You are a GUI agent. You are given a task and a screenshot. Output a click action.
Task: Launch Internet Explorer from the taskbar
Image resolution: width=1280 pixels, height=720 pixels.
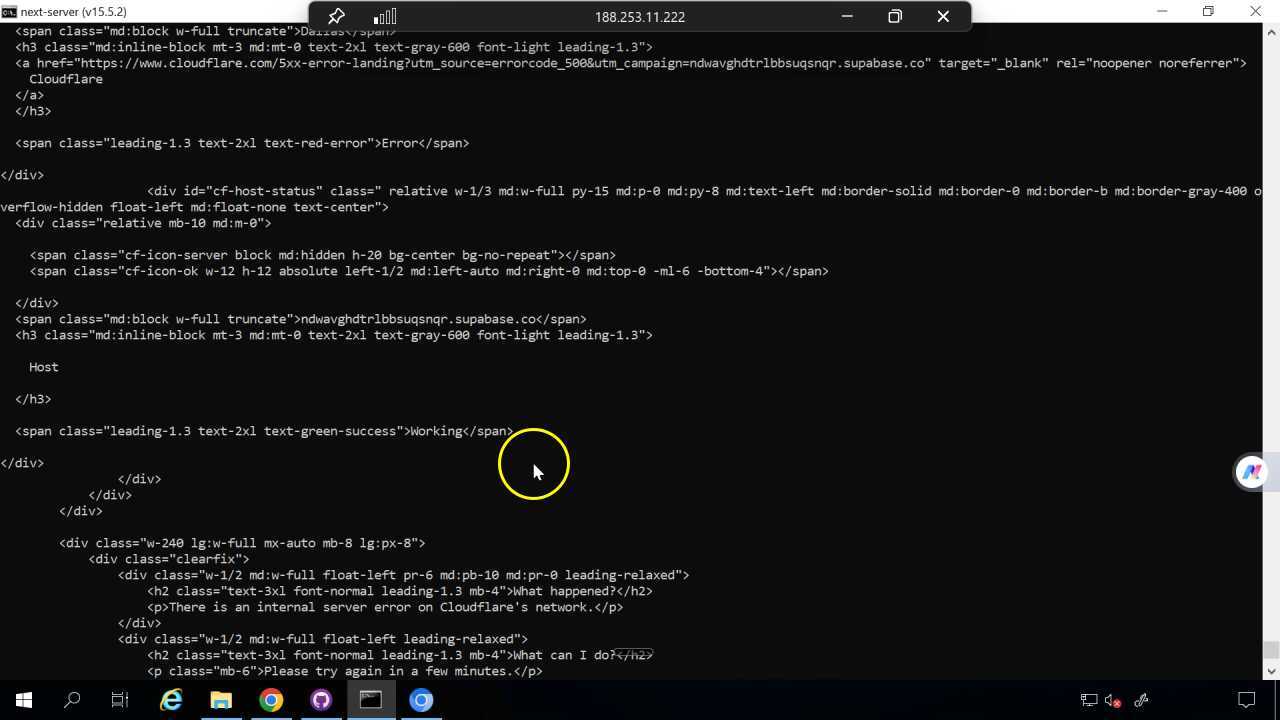pyautogui.click(x=171, y=700)
